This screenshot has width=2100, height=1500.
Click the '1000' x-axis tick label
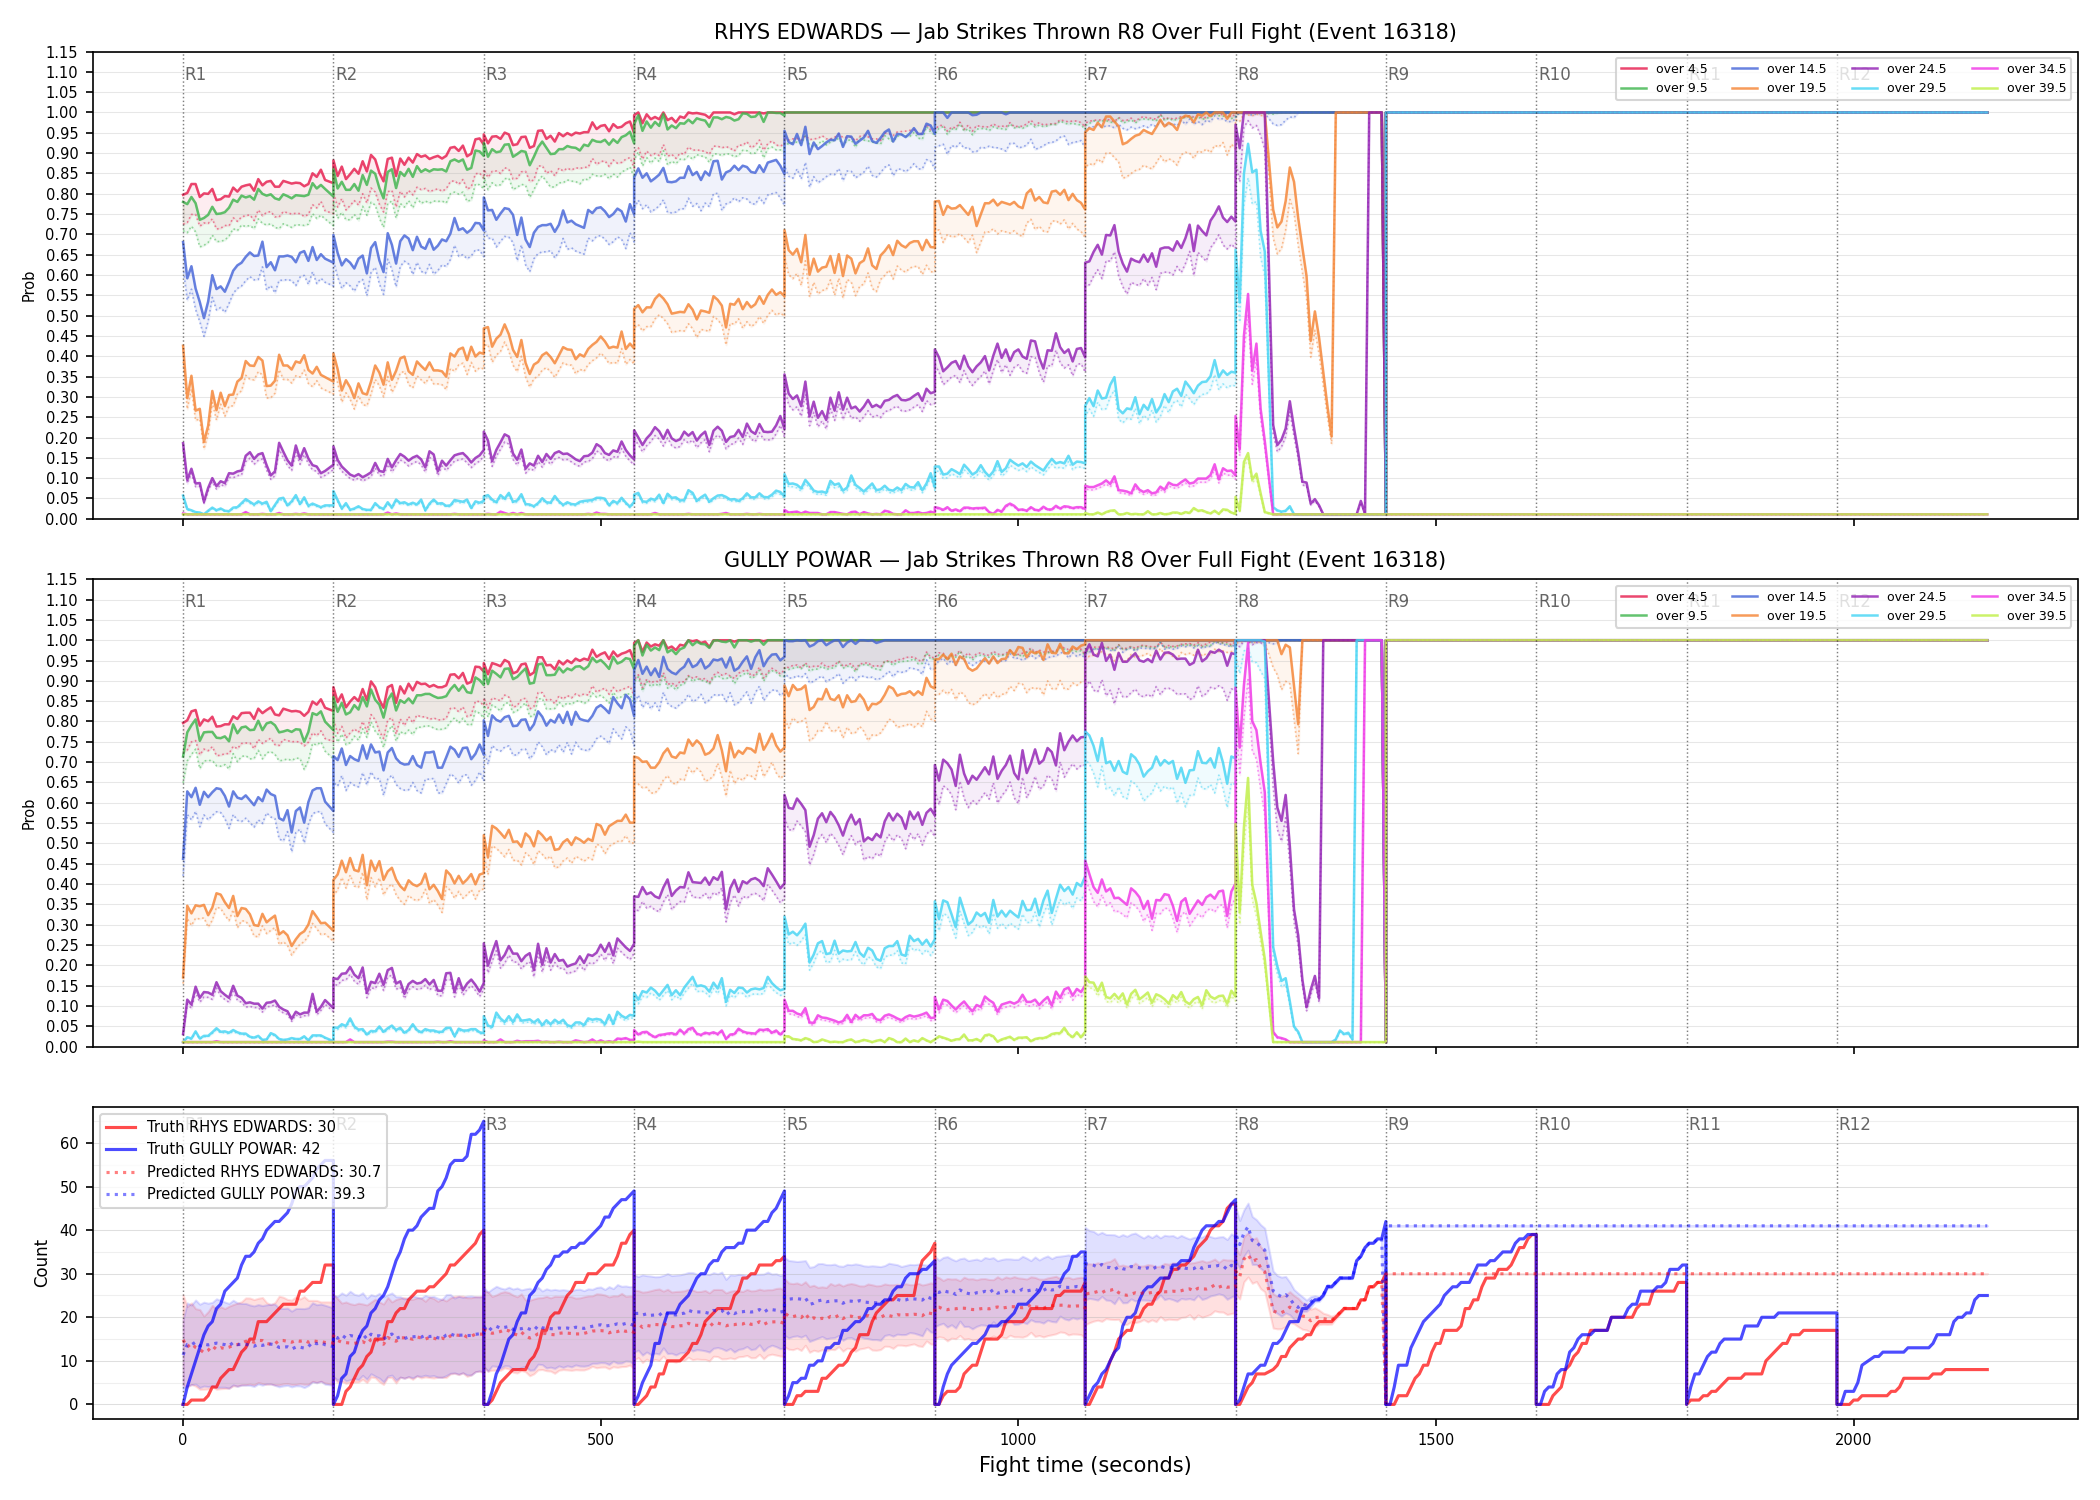tap(1018, 1439)
